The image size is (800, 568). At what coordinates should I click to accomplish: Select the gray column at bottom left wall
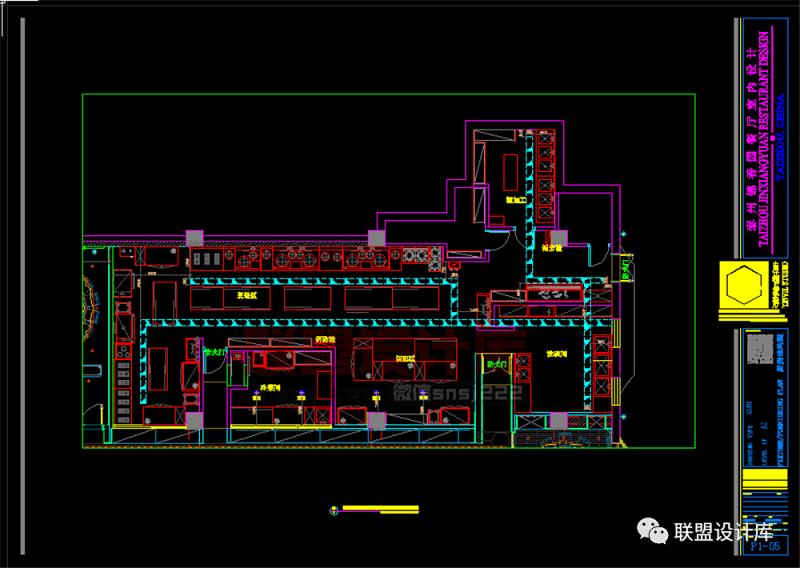point(195,420)
